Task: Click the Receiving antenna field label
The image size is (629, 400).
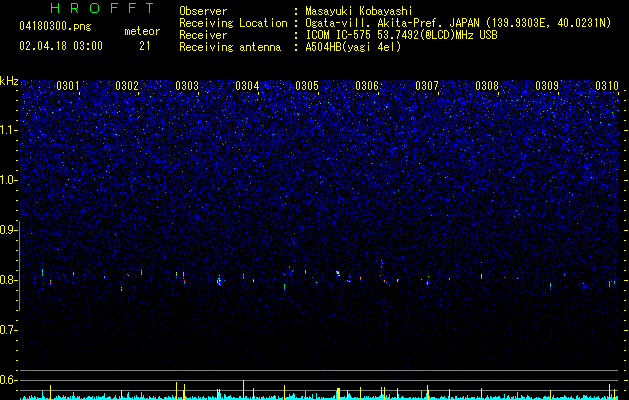Action: [x=230, y=47]
